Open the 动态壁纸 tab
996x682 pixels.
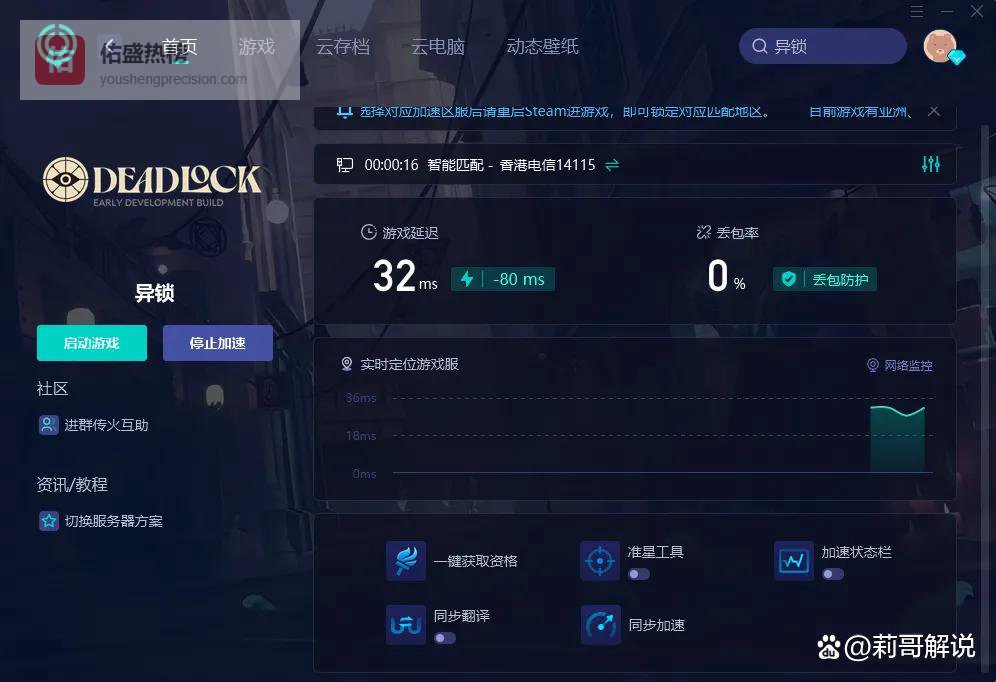(542, 46)
